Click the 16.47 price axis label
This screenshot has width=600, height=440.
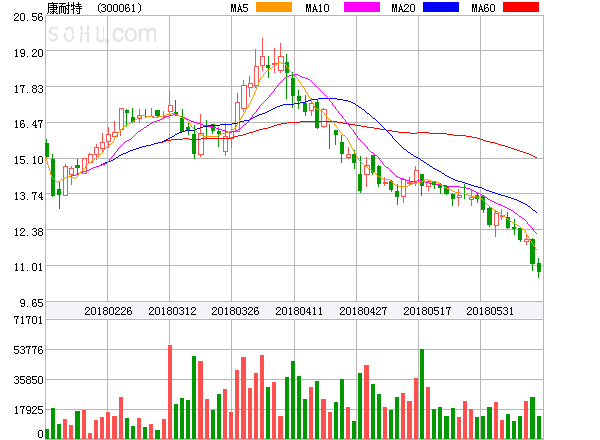point(29,124)
